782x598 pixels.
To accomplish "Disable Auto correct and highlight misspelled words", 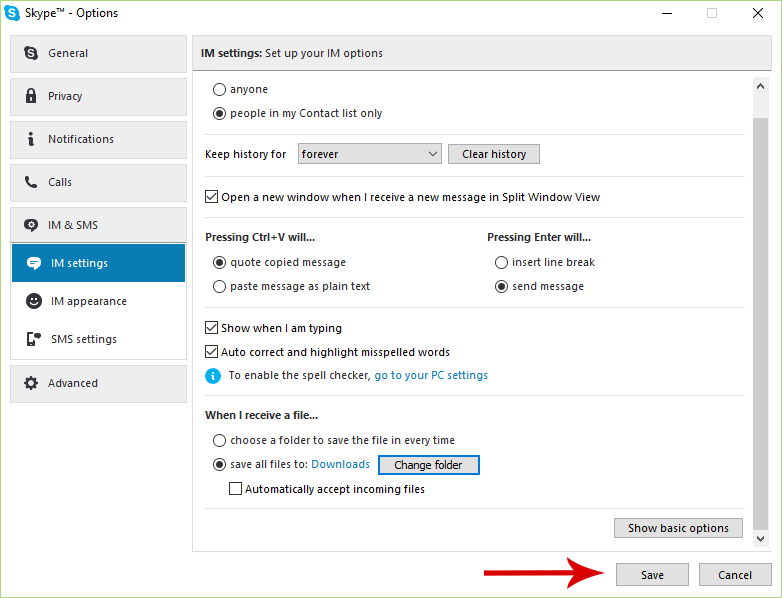I will coord(212,352).
